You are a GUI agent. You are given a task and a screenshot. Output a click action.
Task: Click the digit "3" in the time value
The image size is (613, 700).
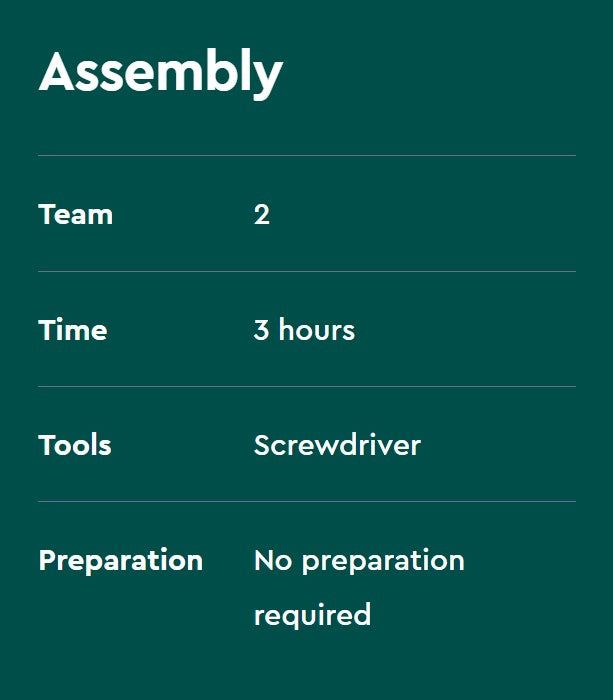point(261,330)
